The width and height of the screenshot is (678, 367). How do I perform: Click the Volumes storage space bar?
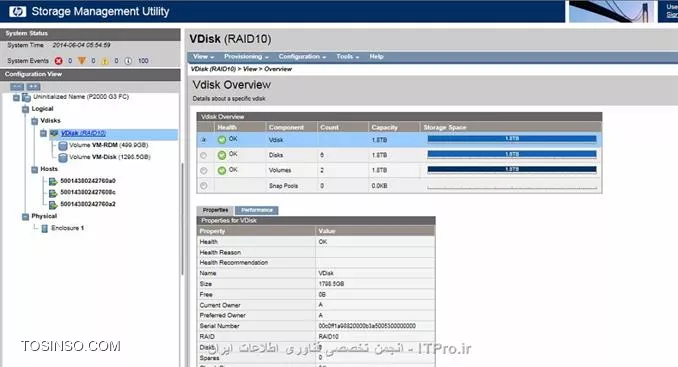pyautogui.click(x=512, y=170)
